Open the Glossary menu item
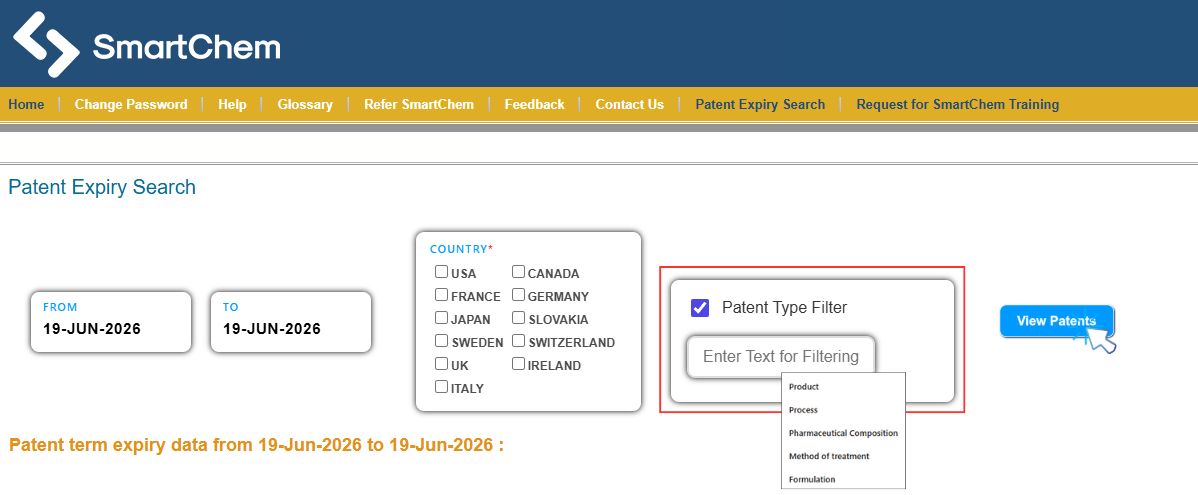The width and height of the screenshot is (1198, 495). coord(305,105)
